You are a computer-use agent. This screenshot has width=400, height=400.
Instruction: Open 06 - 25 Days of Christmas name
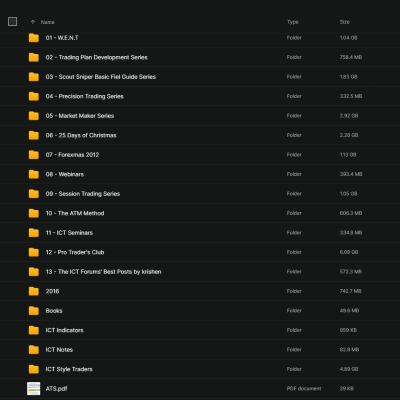81,135
